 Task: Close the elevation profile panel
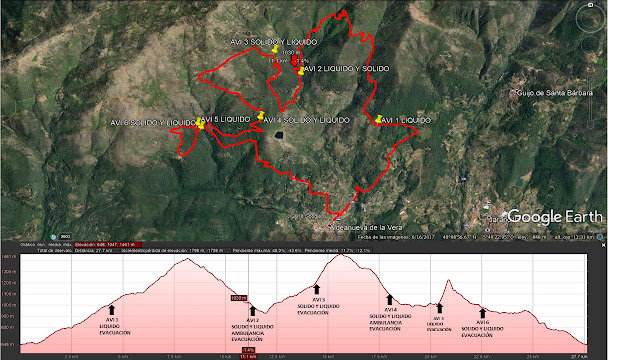[x=603, y=245]
